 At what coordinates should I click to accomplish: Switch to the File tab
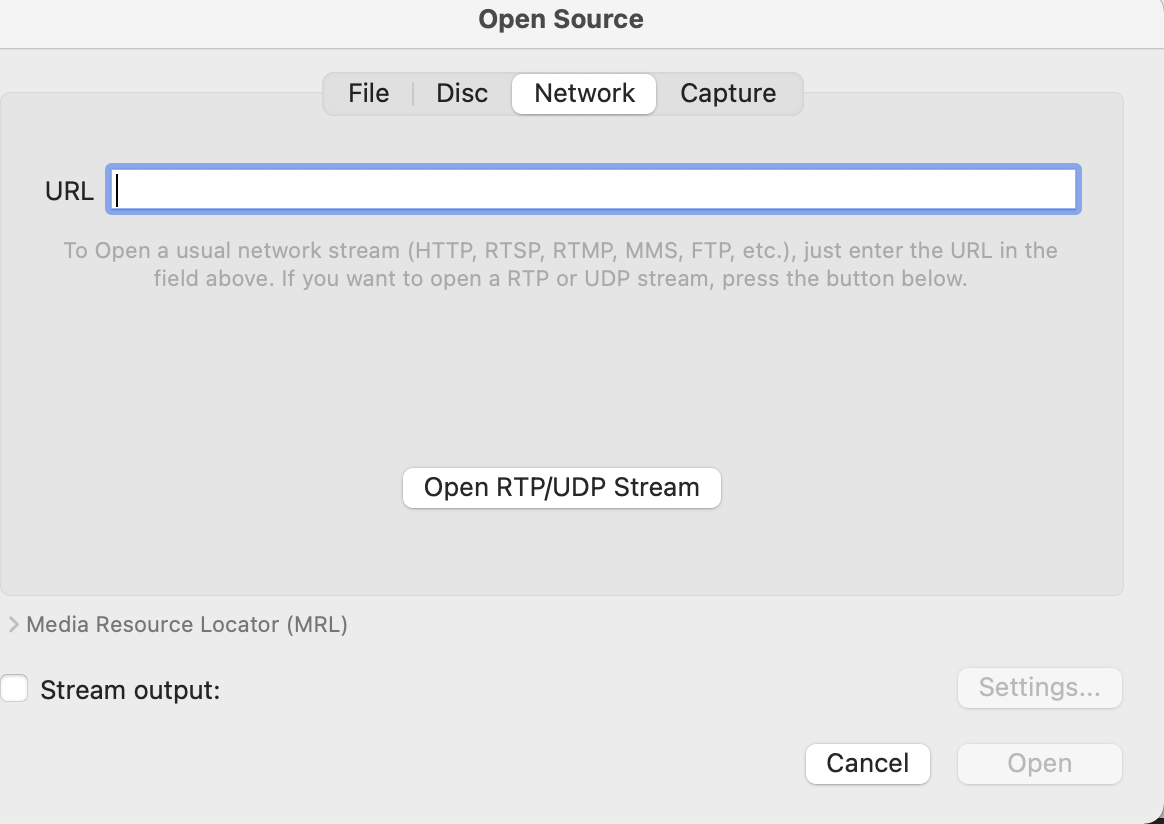(x=368, y=94)
